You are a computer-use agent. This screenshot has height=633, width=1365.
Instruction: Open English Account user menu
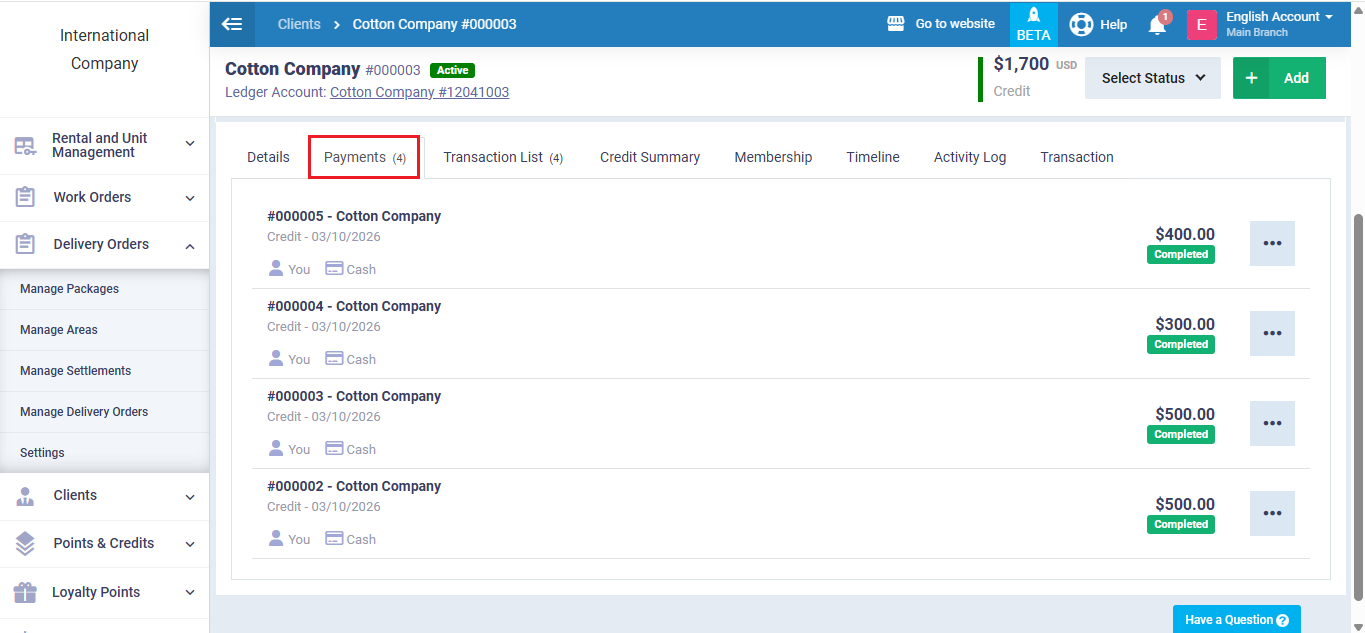click(x=1278, y=24)
